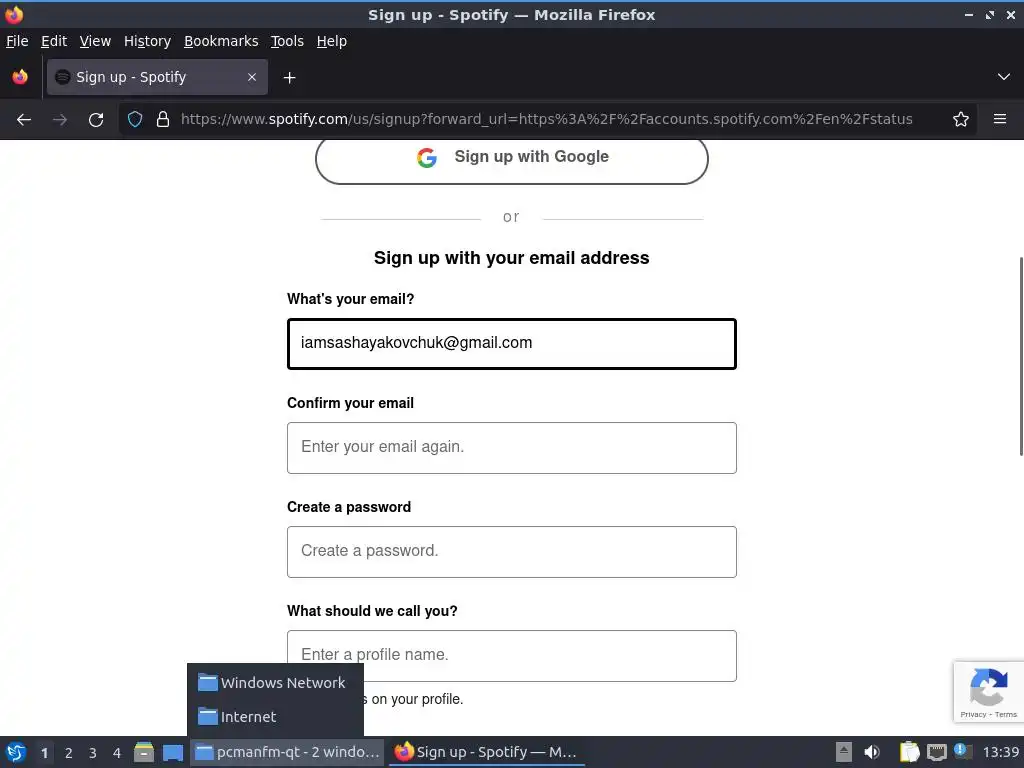Click the reCAPTCHA Privacy link

973,714
